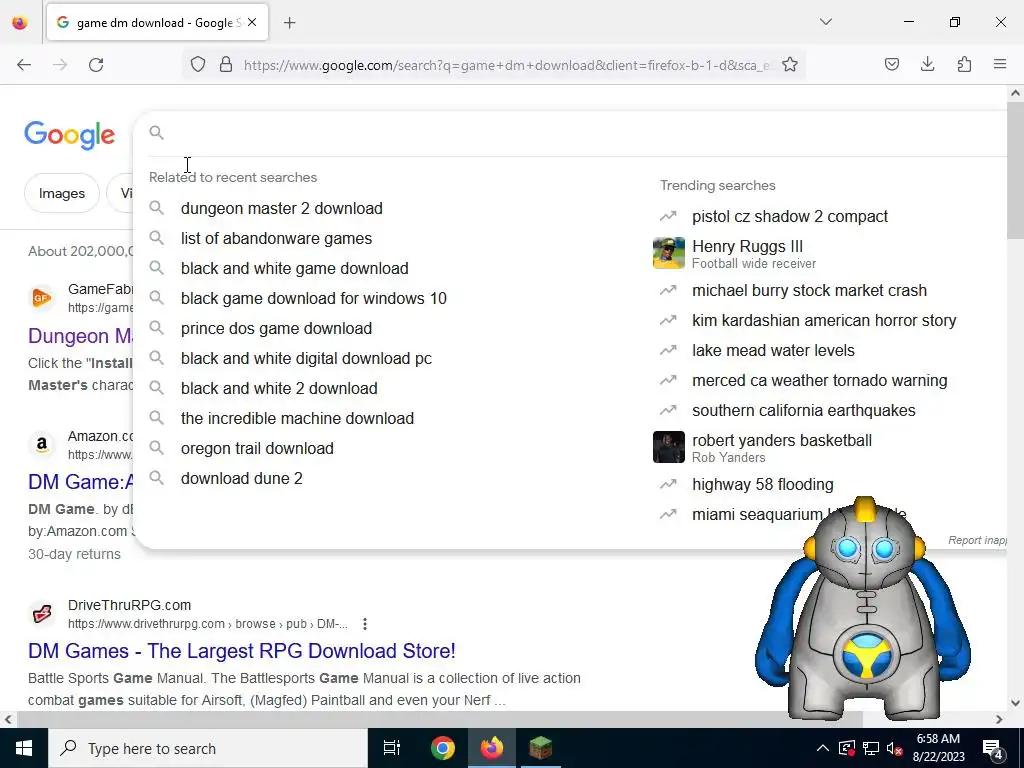Image resolution: width=1024 pixels, height=768 pixels.
Task: Reload the current page
Action: [x=96, y=65]
